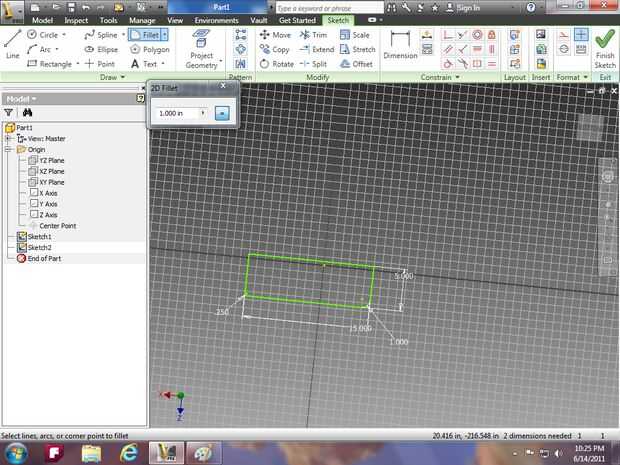Choose the Split command

(x=313, y=64)
